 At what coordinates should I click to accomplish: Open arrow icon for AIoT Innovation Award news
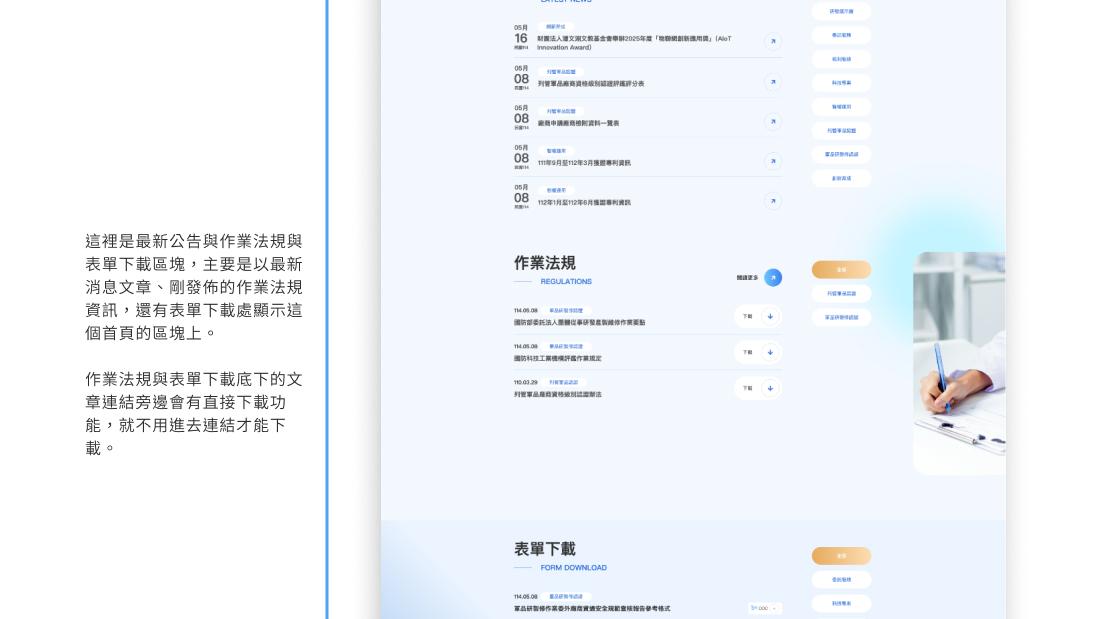click(772, 41)
